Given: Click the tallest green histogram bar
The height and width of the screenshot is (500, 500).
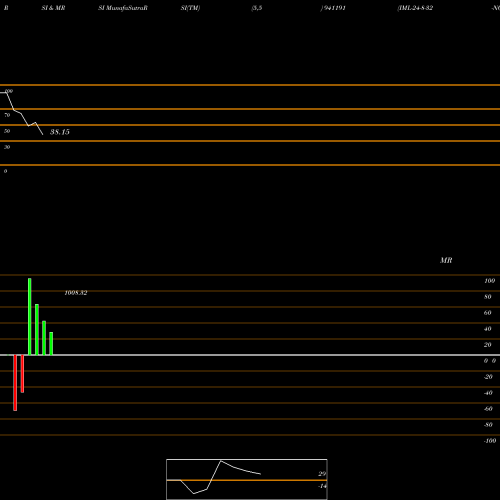Looking at the screenshot, I should [30, 317].
